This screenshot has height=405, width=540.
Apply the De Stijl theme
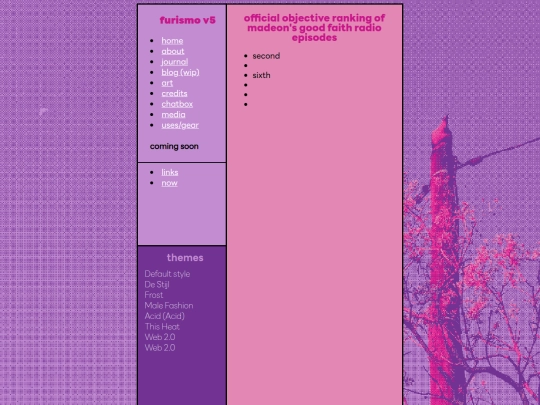157,285
